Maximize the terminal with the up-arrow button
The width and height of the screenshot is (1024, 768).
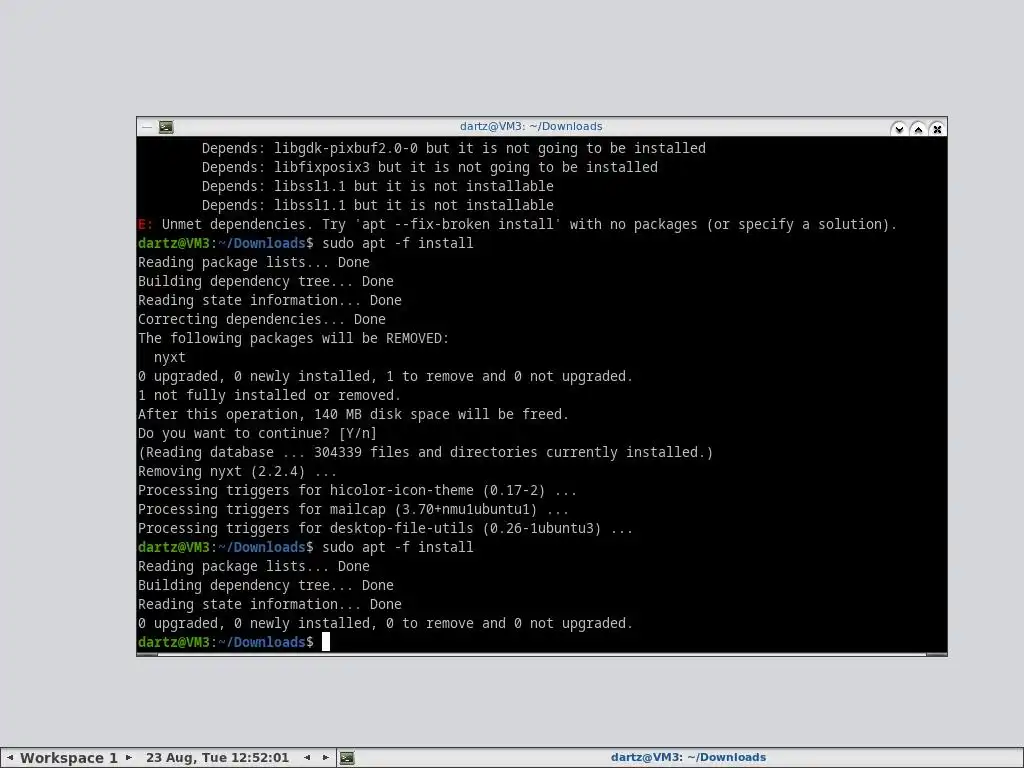918,129
